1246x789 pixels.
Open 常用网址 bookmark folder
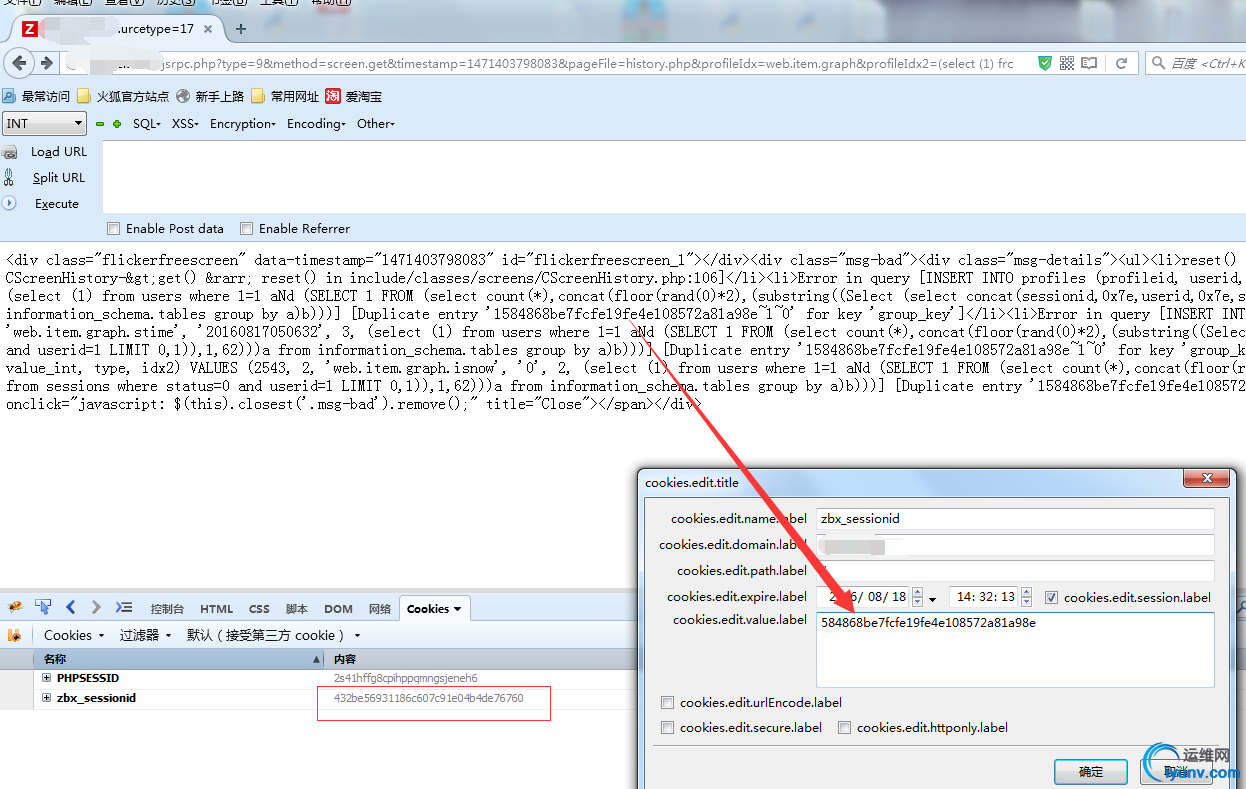(285, 96)
